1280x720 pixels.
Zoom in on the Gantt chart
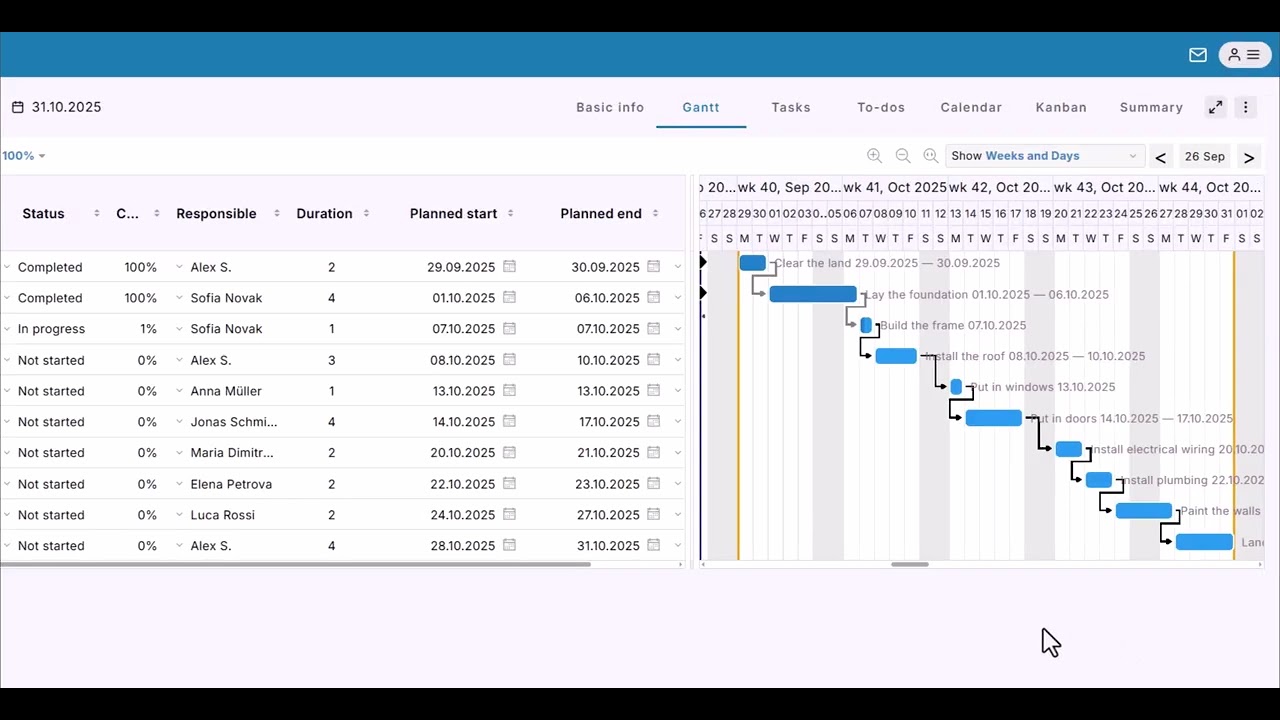874,156
